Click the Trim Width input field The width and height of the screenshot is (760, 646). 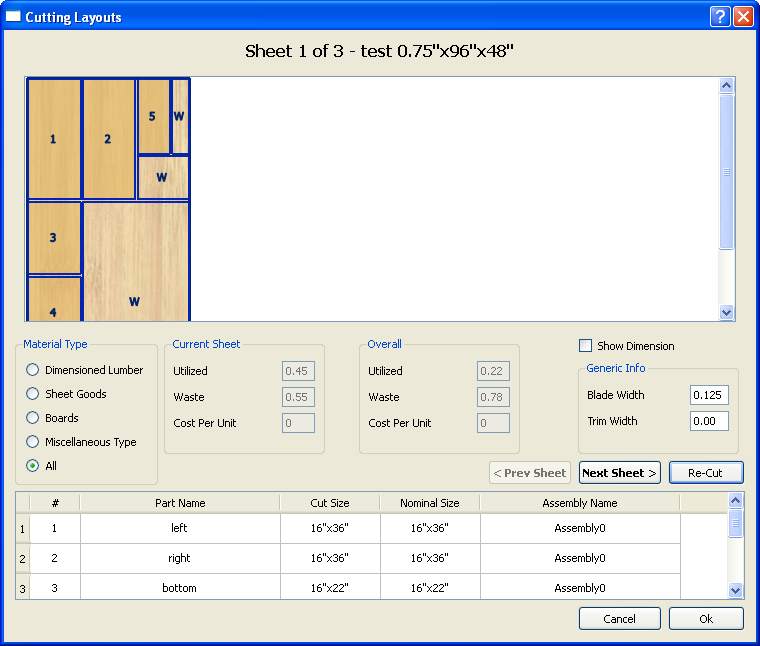(x=708, y=421)
